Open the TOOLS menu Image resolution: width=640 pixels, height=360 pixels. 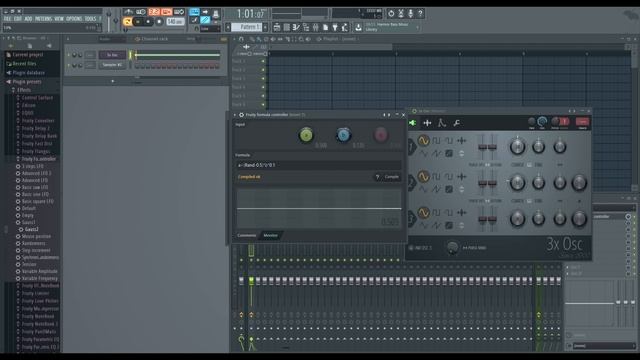(x=90, y=19)
